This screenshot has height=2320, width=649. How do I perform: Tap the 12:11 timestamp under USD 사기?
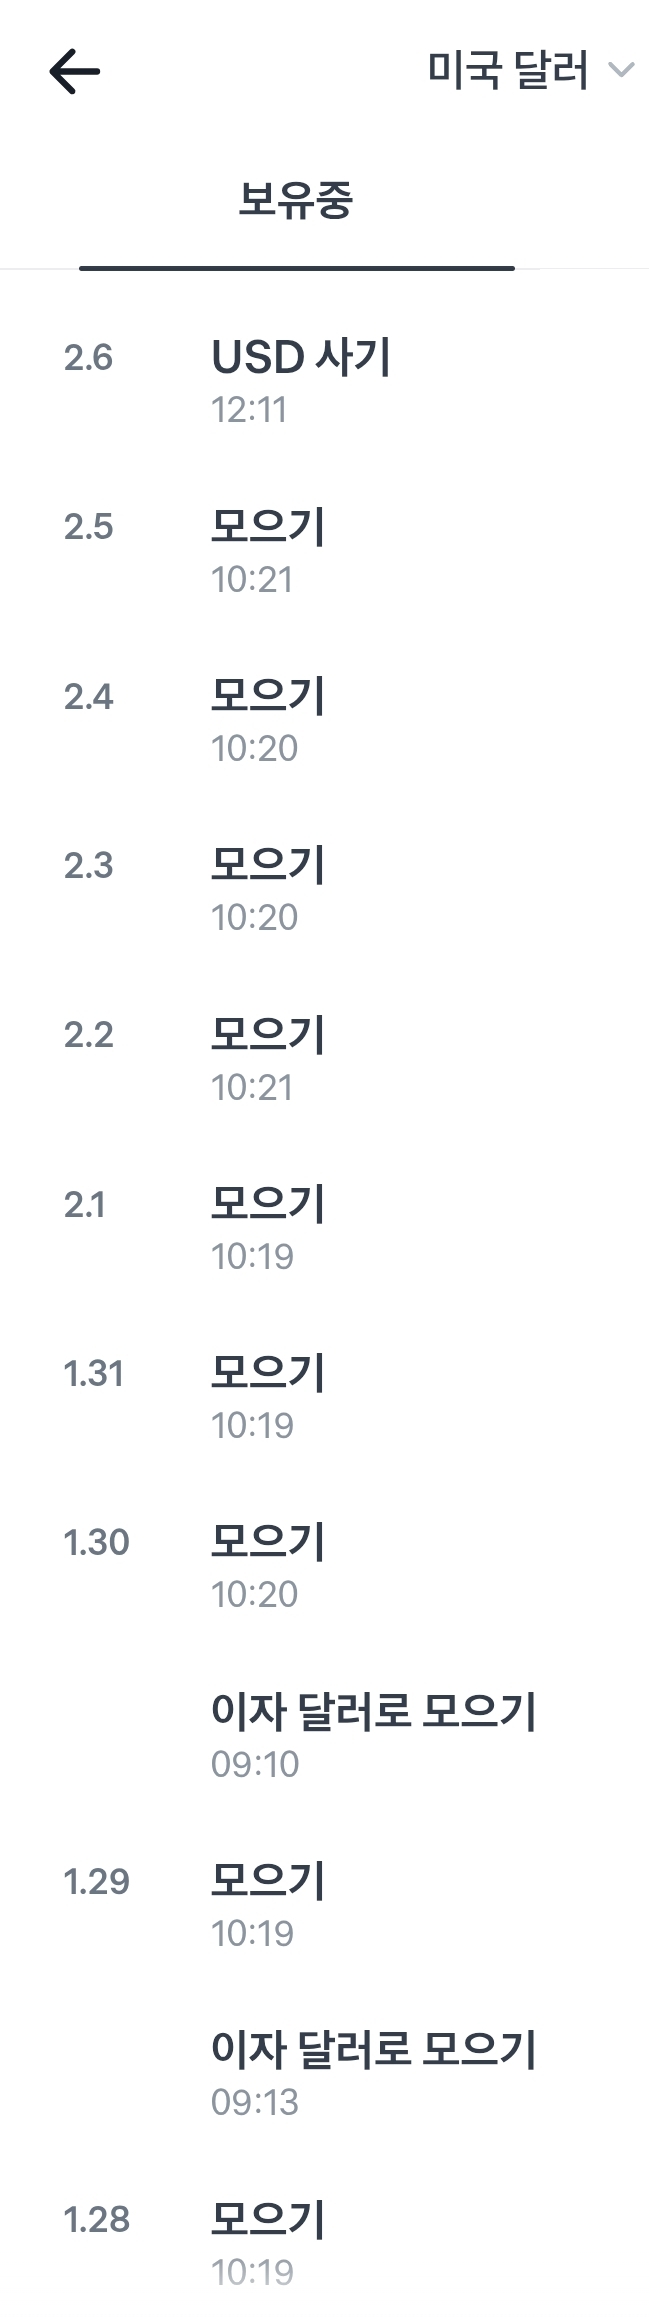pos(249,410)
